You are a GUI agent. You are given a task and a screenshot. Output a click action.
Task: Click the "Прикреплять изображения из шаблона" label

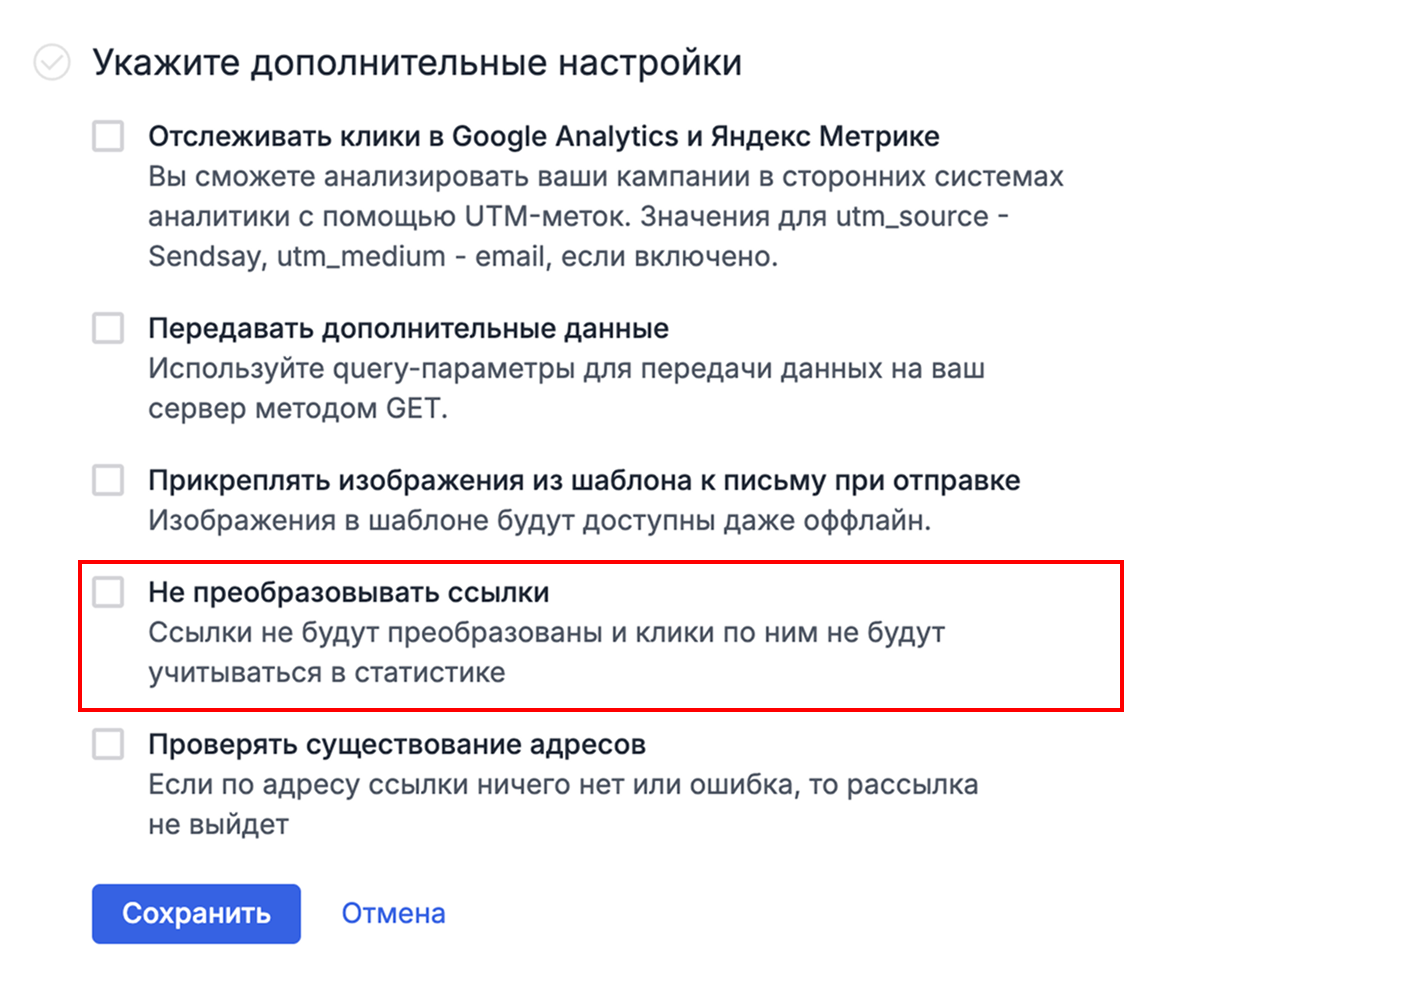tap(584, 479)
